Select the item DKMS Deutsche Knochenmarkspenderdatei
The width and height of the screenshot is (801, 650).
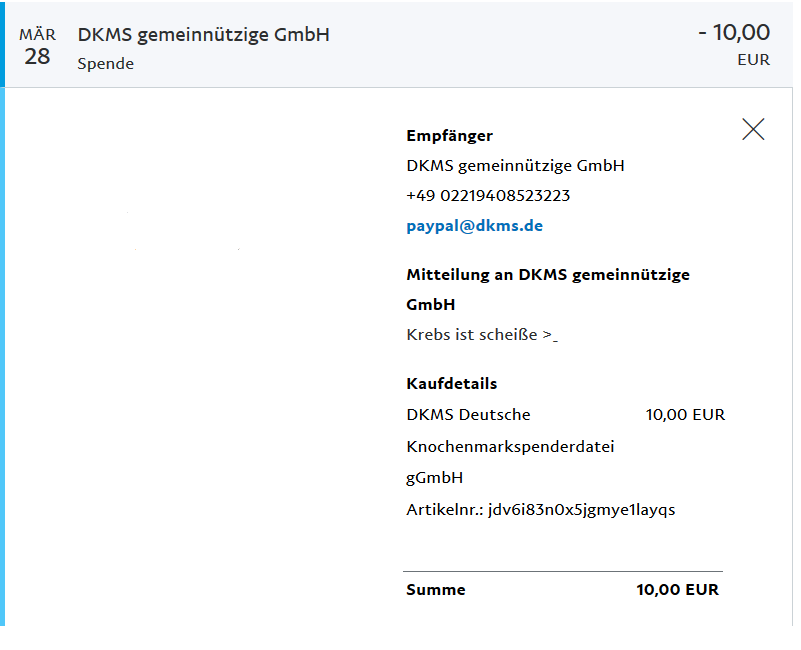pos(510,430)
